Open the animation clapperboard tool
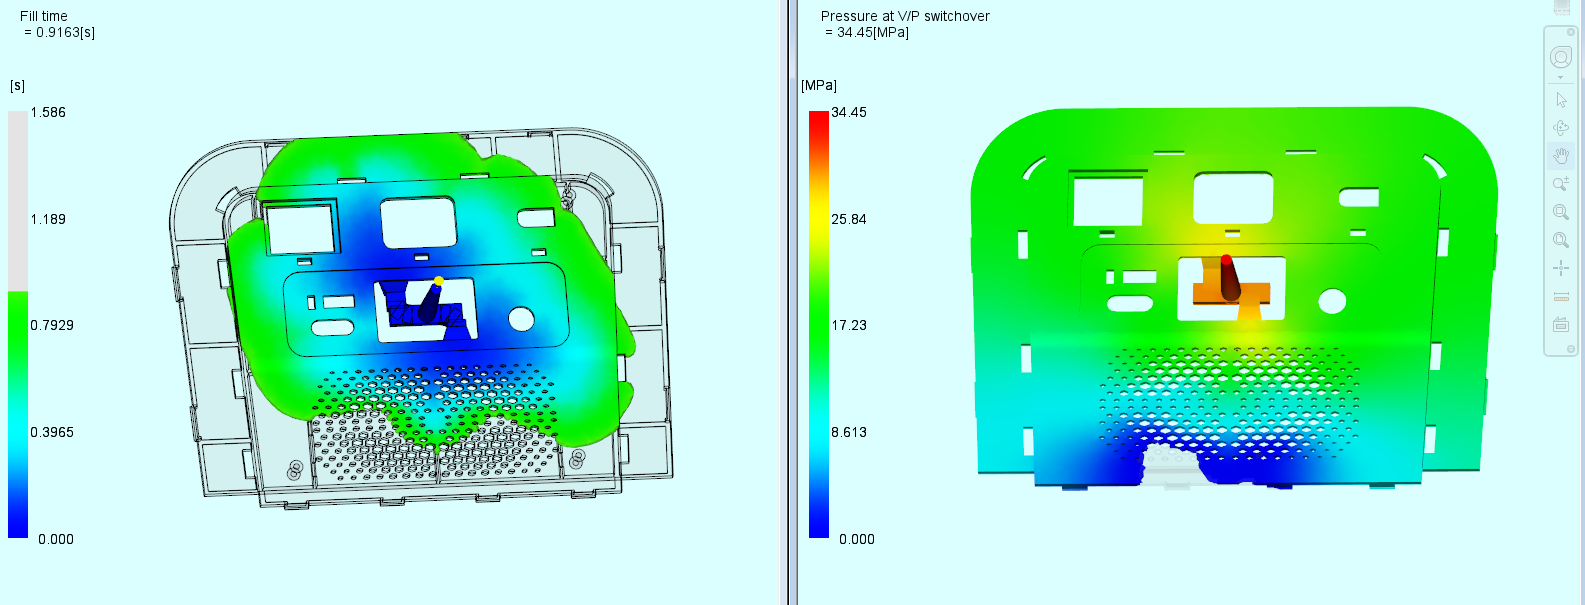This screenshot has width=1585, height=605. (1561, 324)
